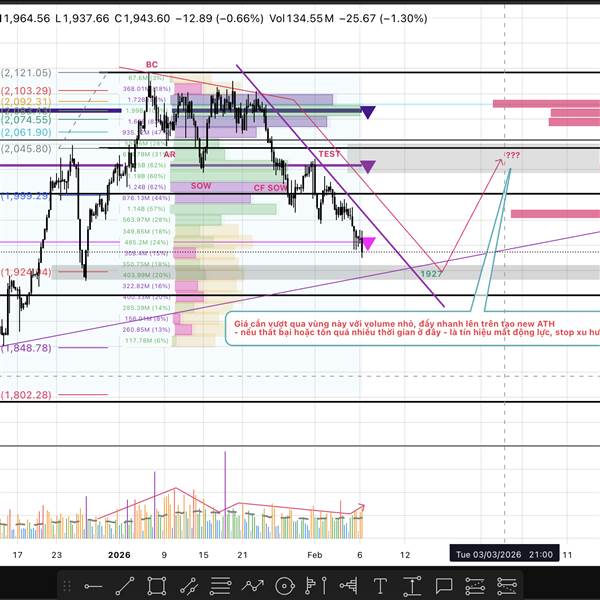600x600 pixels.
Task: Select the rectangle drawing tool
Action: tap(157, 586)
